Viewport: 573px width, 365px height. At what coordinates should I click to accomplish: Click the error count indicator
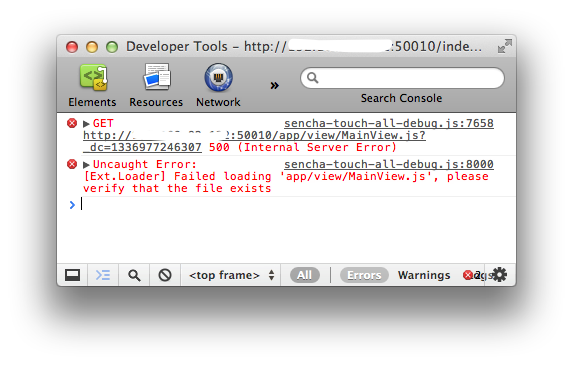[x=472, y=275]
